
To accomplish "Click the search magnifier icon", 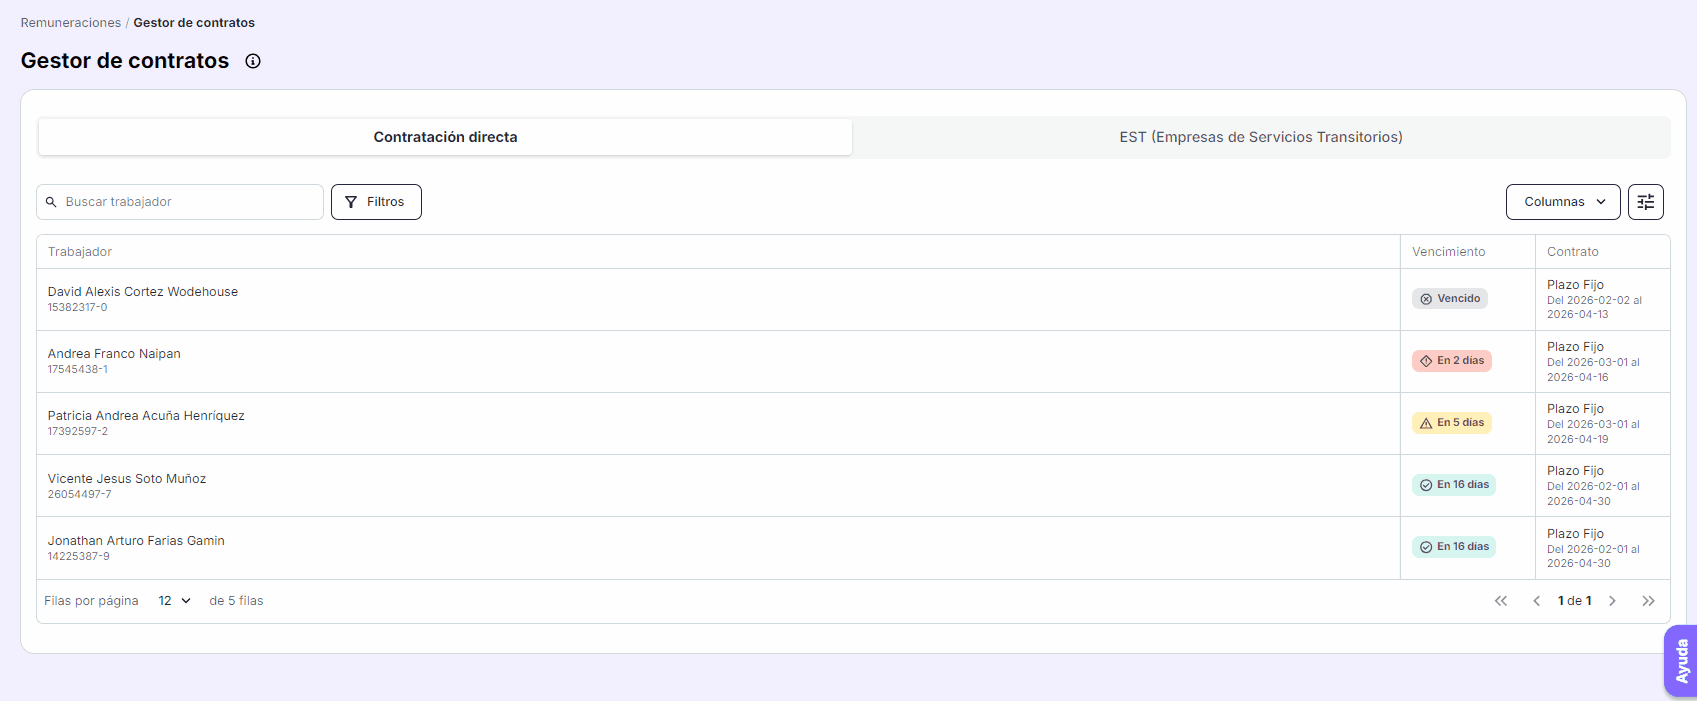I will pyautogui.click(x=51, y=202).
